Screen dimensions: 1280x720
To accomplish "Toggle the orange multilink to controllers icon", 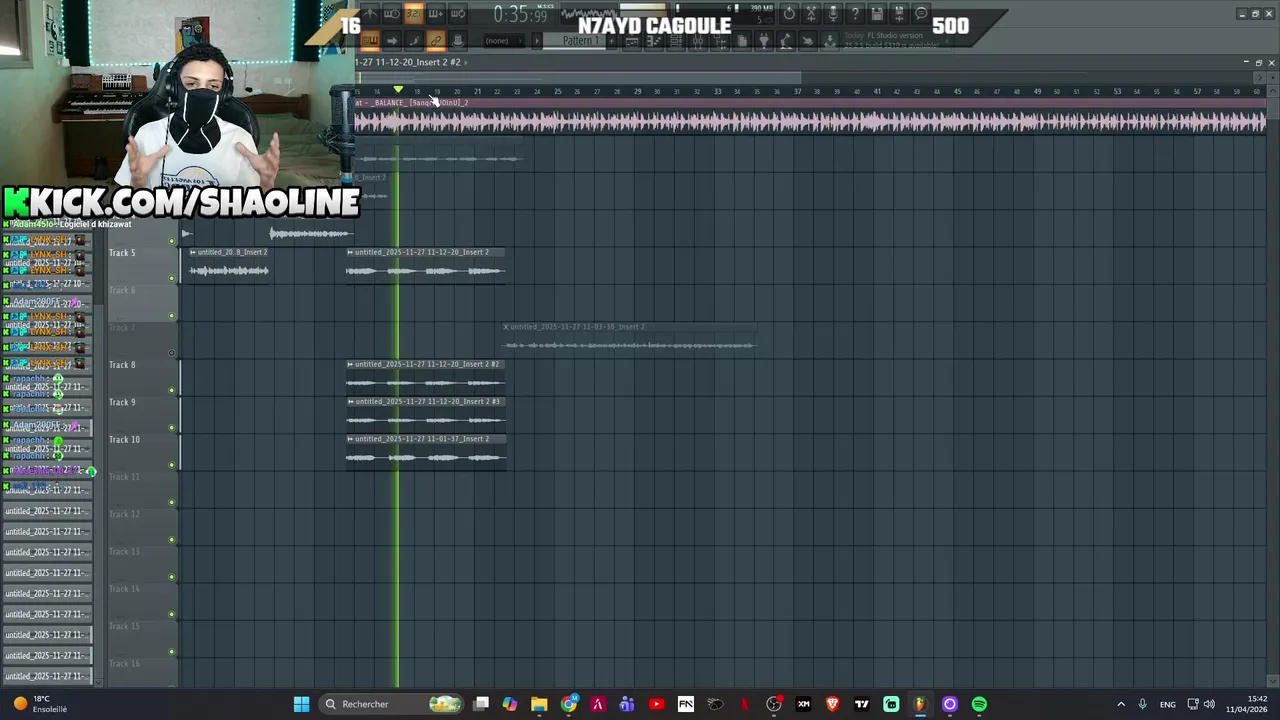I will (436, 41).
